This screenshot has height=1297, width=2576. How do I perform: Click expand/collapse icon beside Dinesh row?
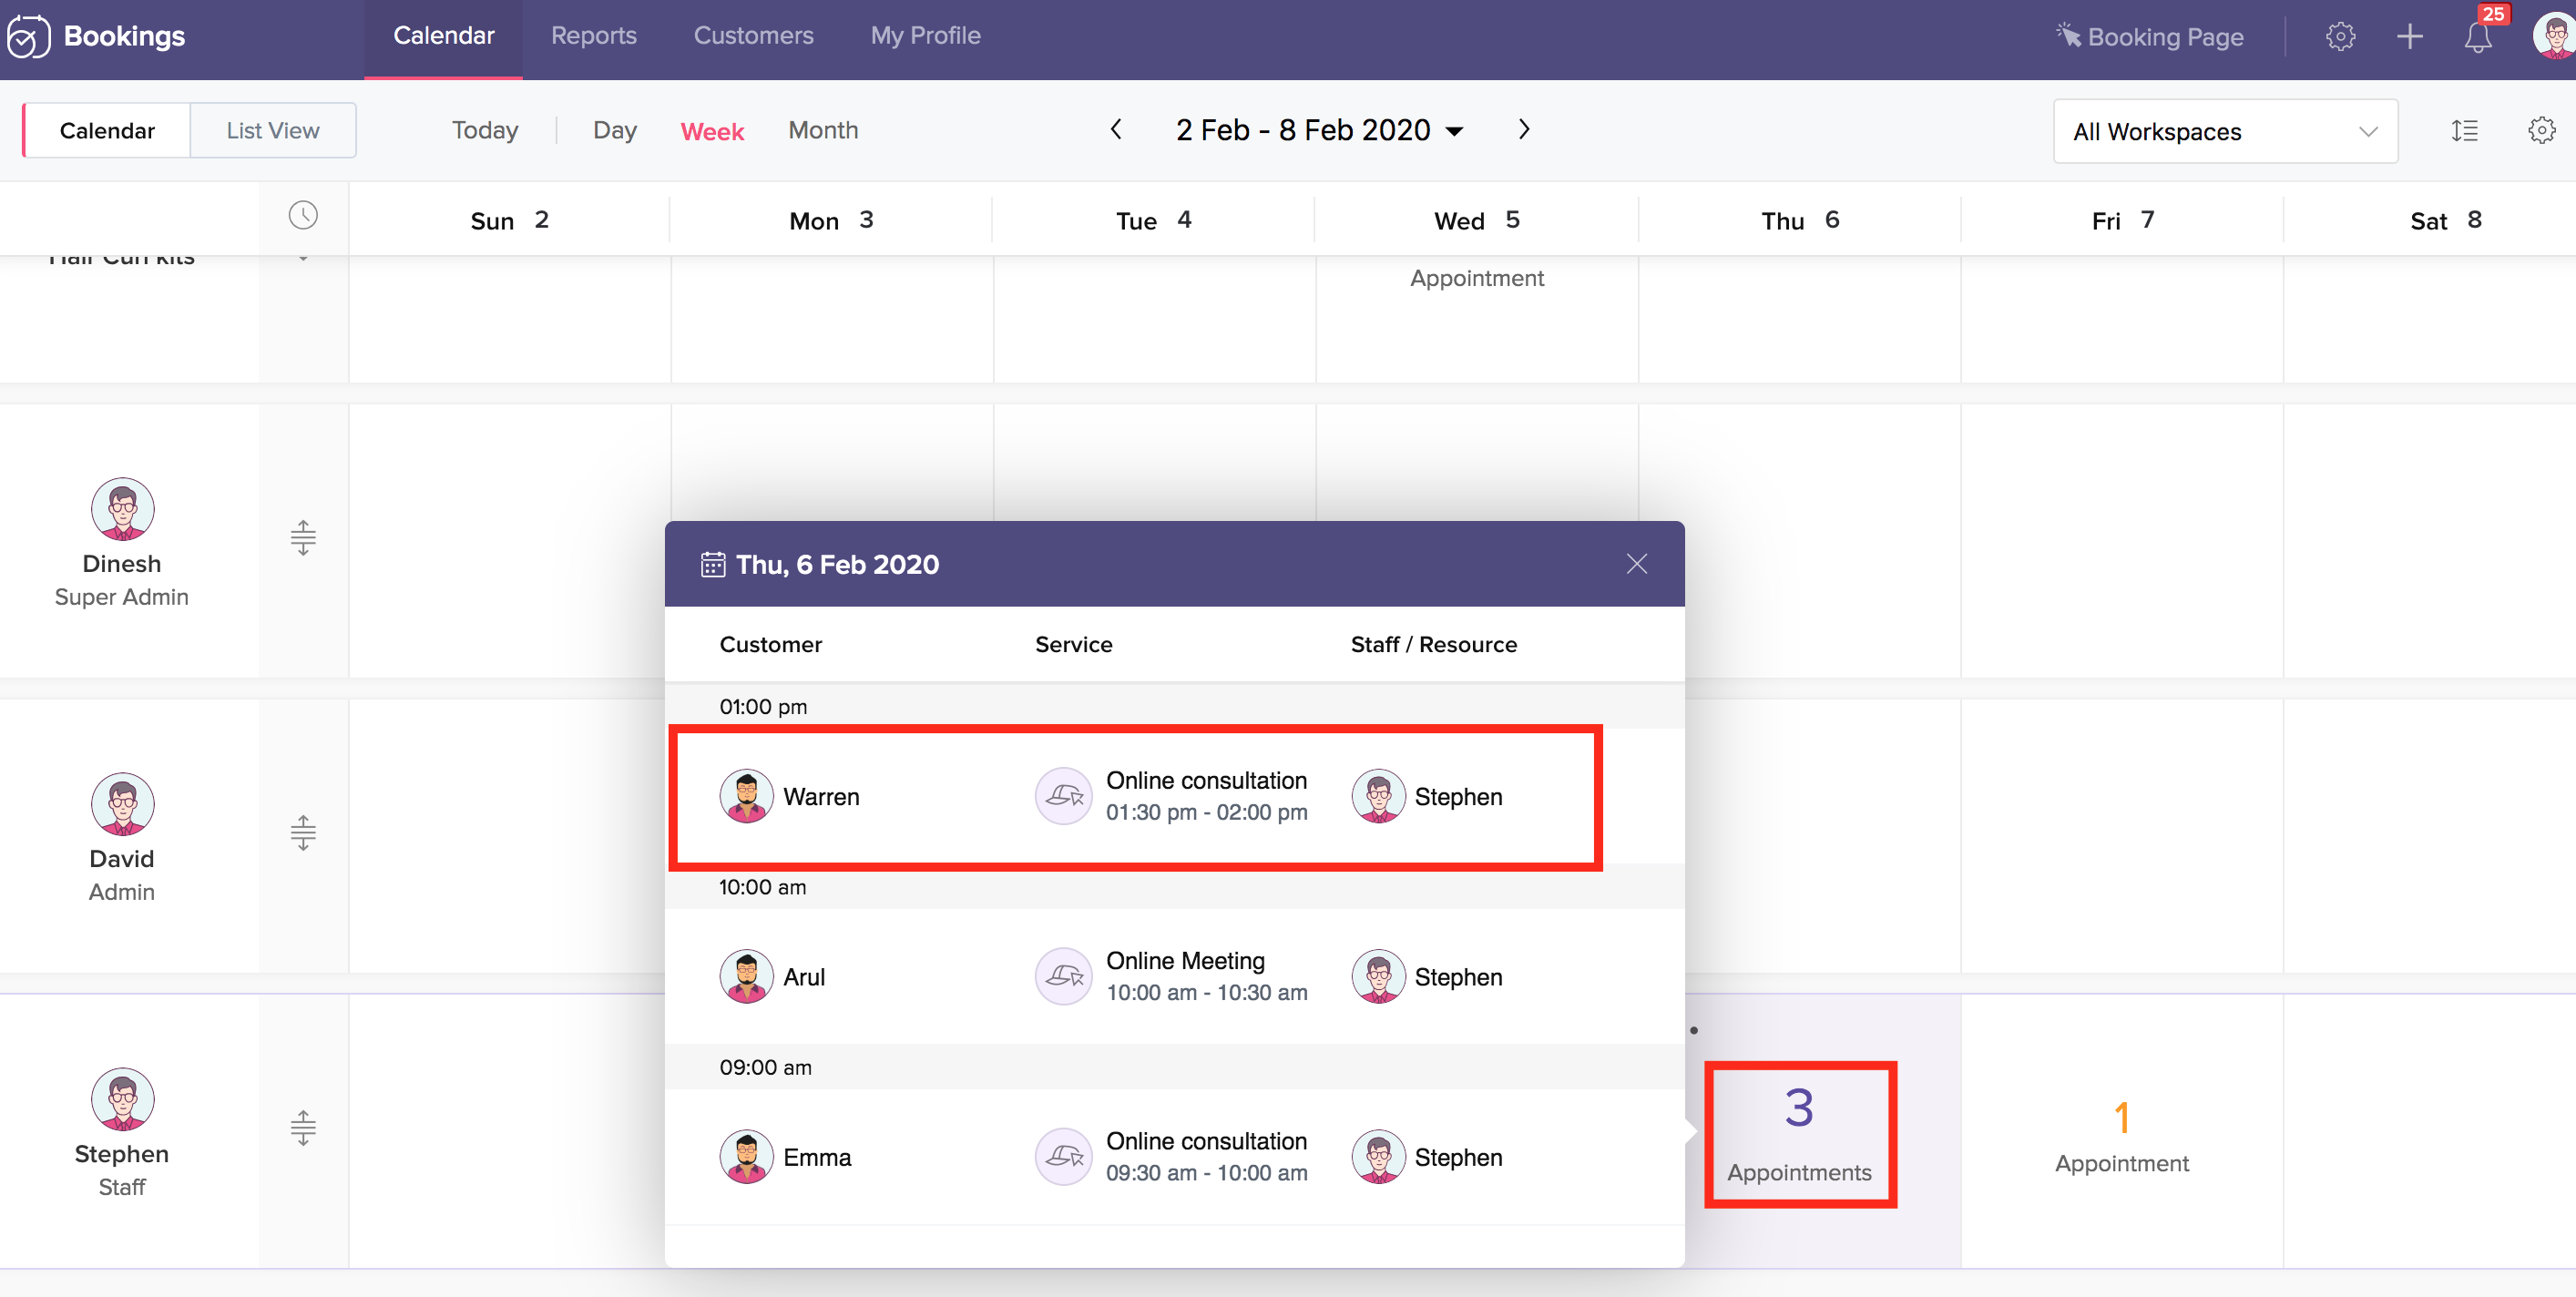[303, 538]
